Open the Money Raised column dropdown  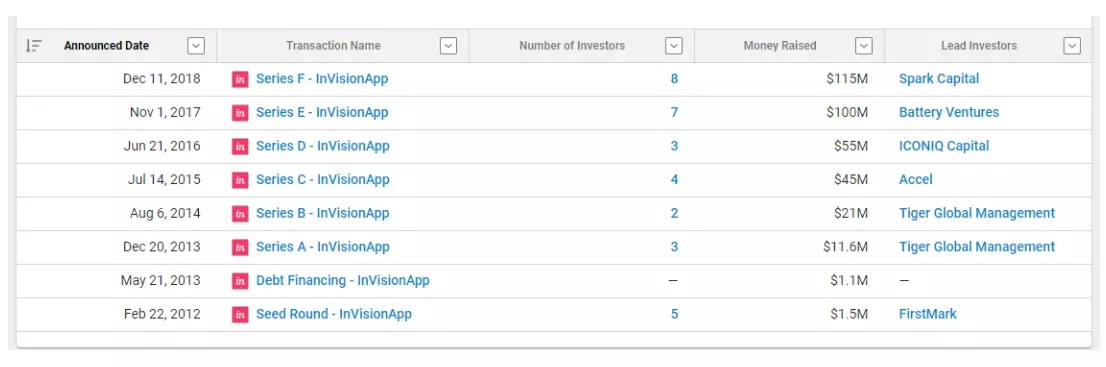[864, 46]
